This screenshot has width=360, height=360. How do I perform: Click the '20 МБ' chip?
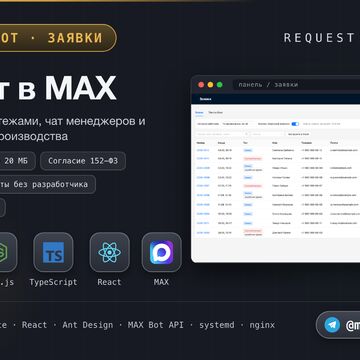point(17,161)
